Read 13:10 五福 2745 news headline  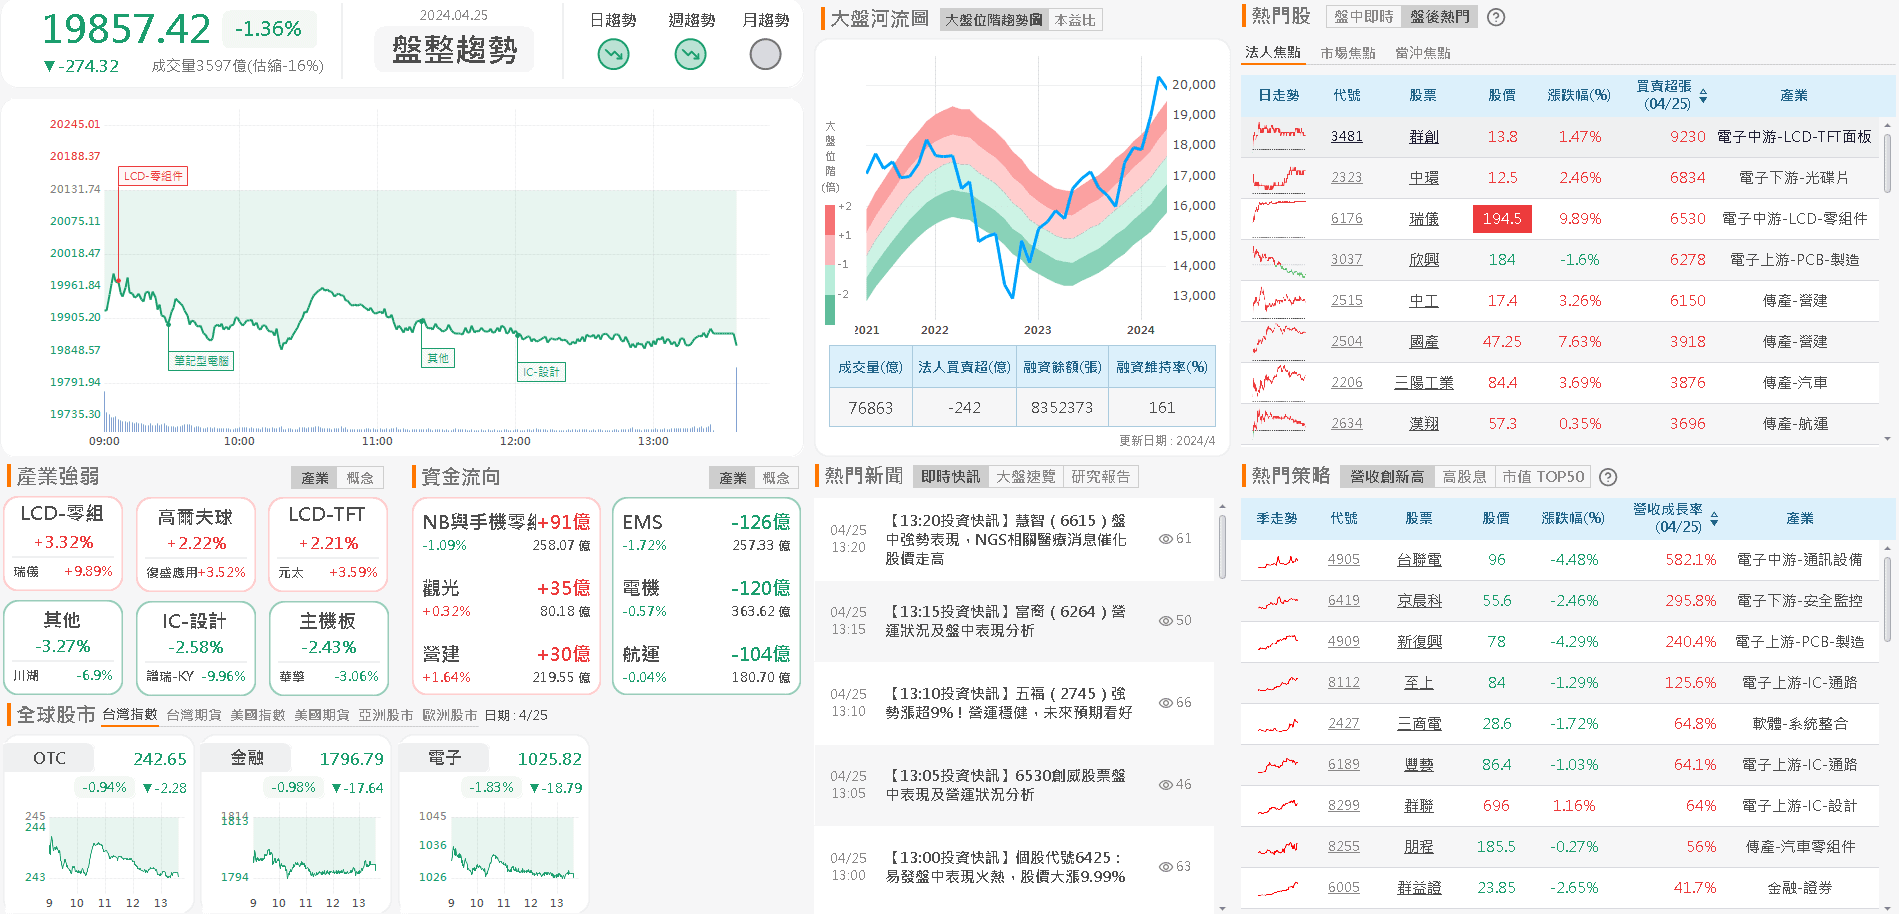pos(1009,703)
